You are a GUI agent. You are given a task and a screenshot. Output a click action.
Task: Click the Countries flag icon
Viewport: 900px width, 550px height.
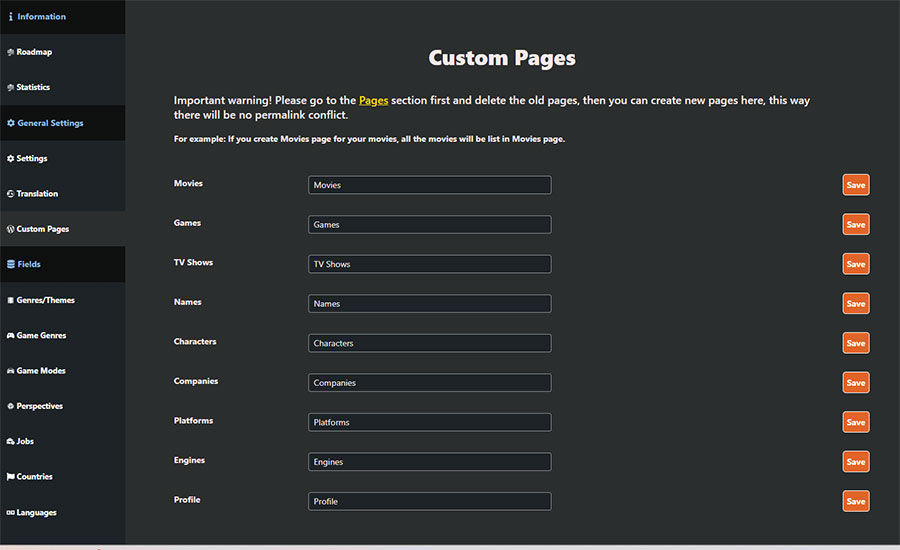[10, 477]
